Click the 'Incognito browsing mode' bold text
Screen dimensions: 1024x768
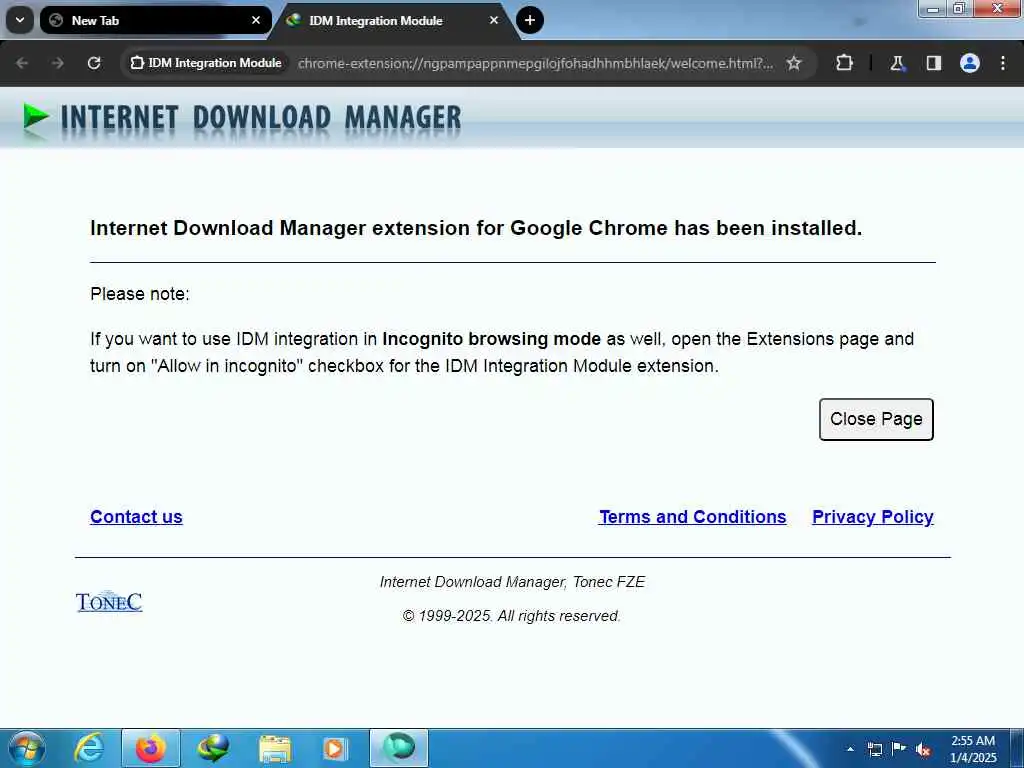pyautogui.click(x=491, y=339)
